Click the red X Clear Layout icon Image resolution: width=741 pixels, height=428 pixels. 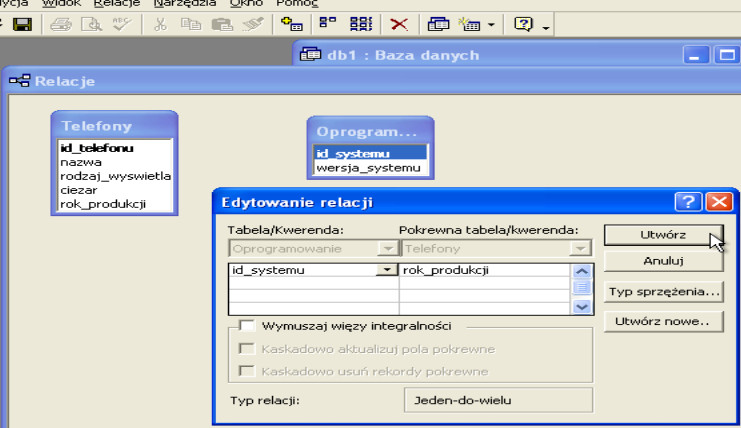pos(399,22)
